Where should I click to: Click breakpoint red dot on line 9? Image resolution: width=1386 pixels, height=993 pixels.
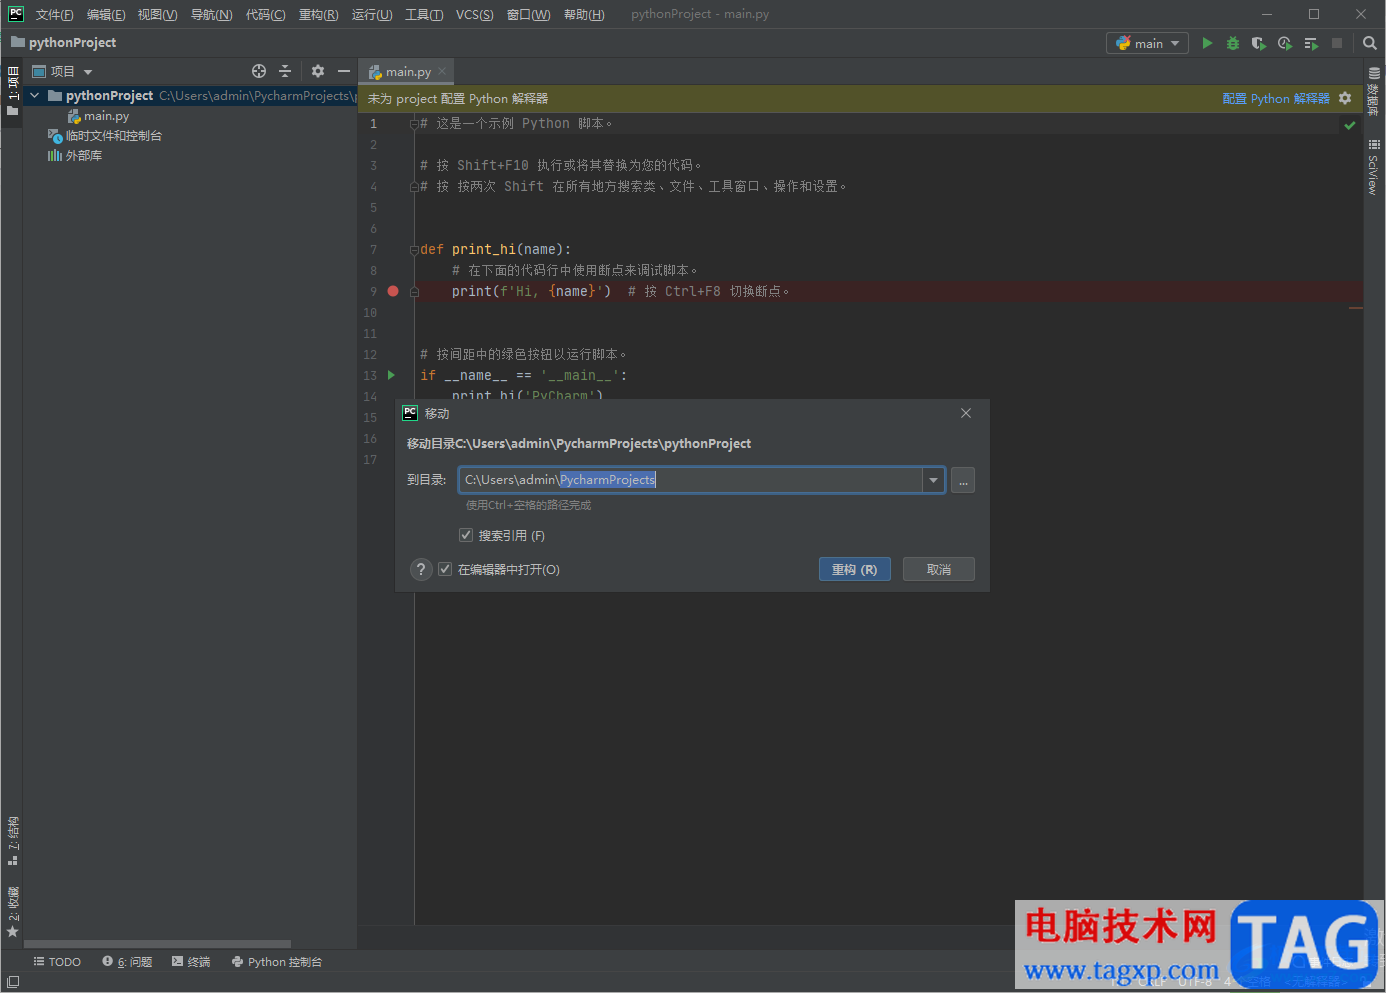click(x=393, y=291)
